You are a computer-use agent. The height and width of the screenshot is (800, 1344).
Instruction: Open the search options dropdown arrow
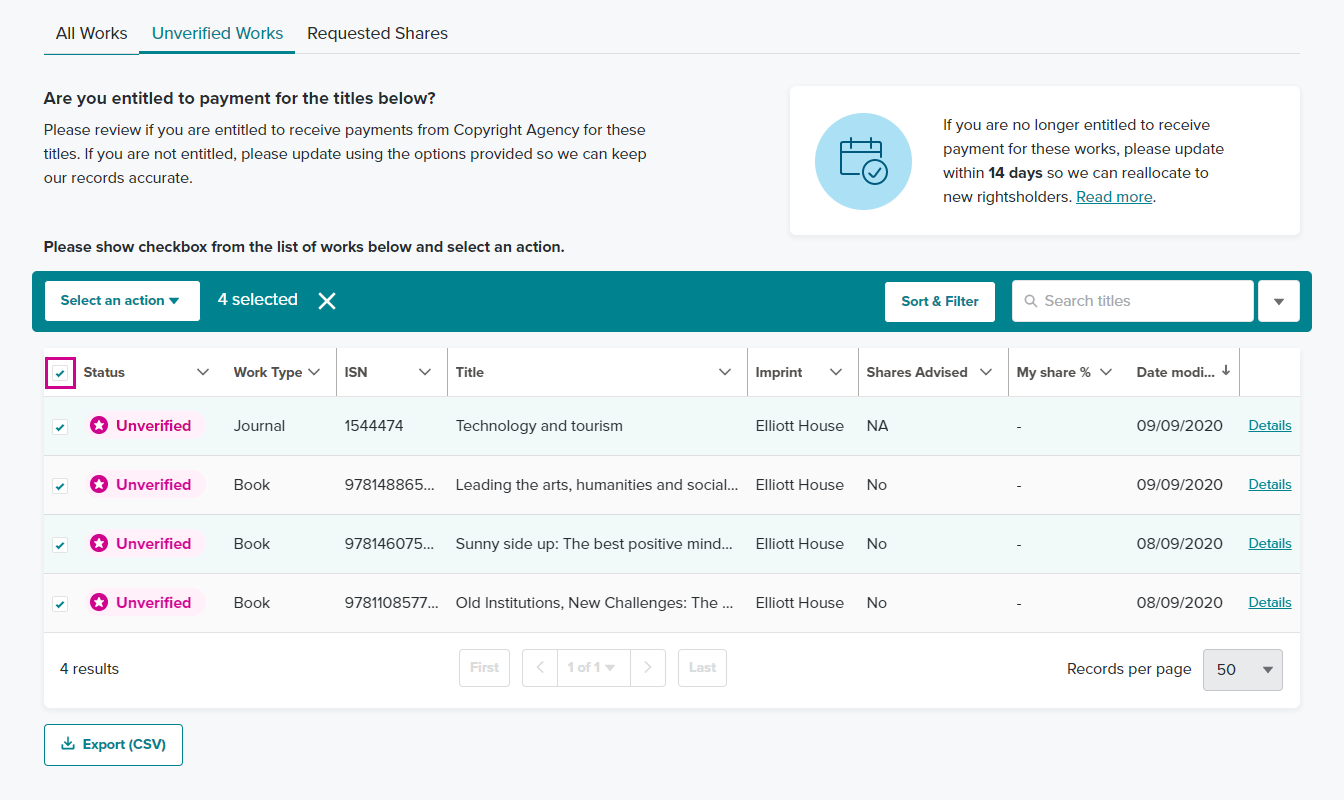click(1279, 301)
